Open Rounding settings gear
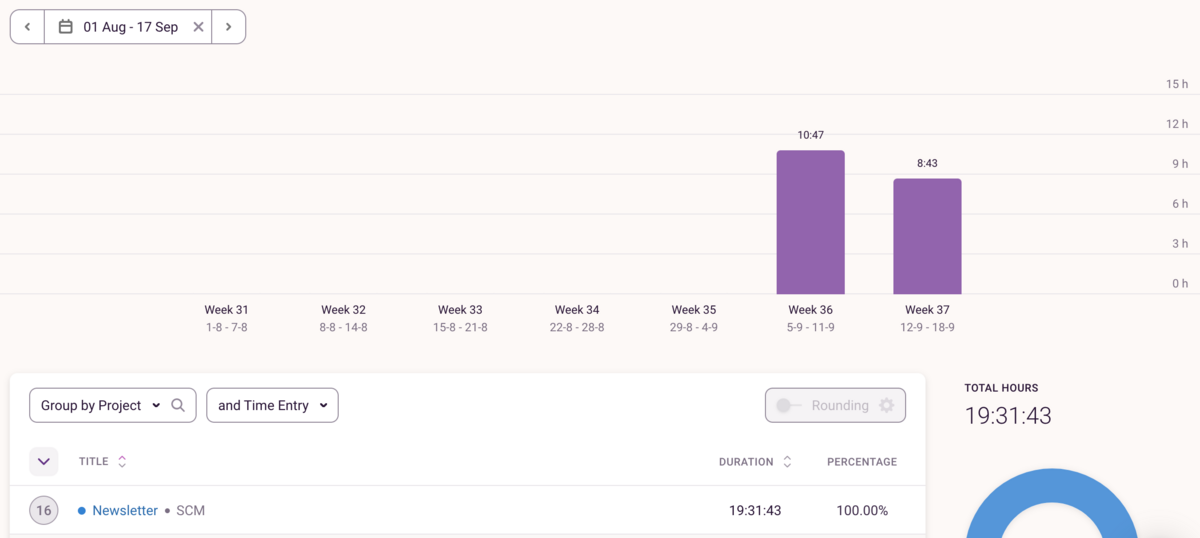The height and width of the screenshot is (538, 1200). (886, 405)
